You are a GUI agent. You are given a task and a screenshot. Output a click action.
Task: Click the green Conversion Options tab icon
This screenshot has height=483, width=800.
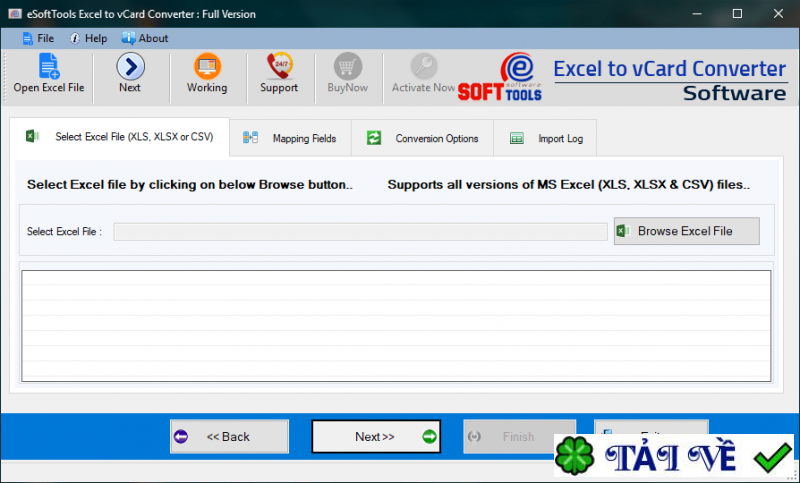[374, 138]
